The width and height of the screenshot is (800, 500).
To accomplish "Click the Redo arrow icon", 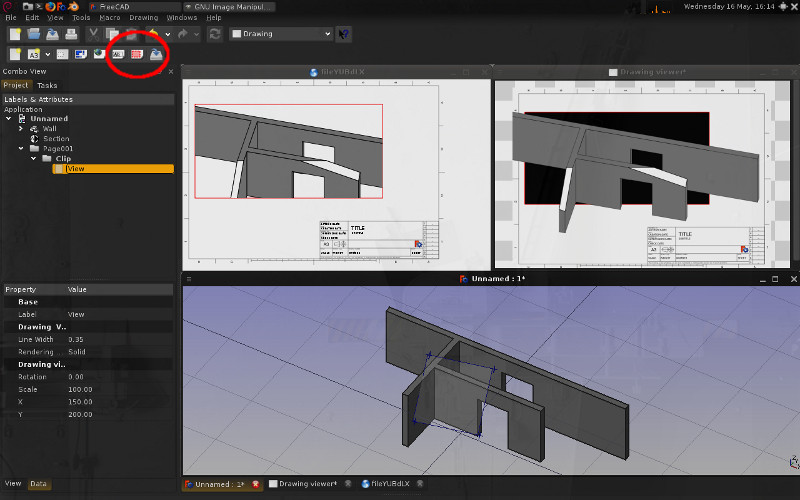I will click(183, 34).
